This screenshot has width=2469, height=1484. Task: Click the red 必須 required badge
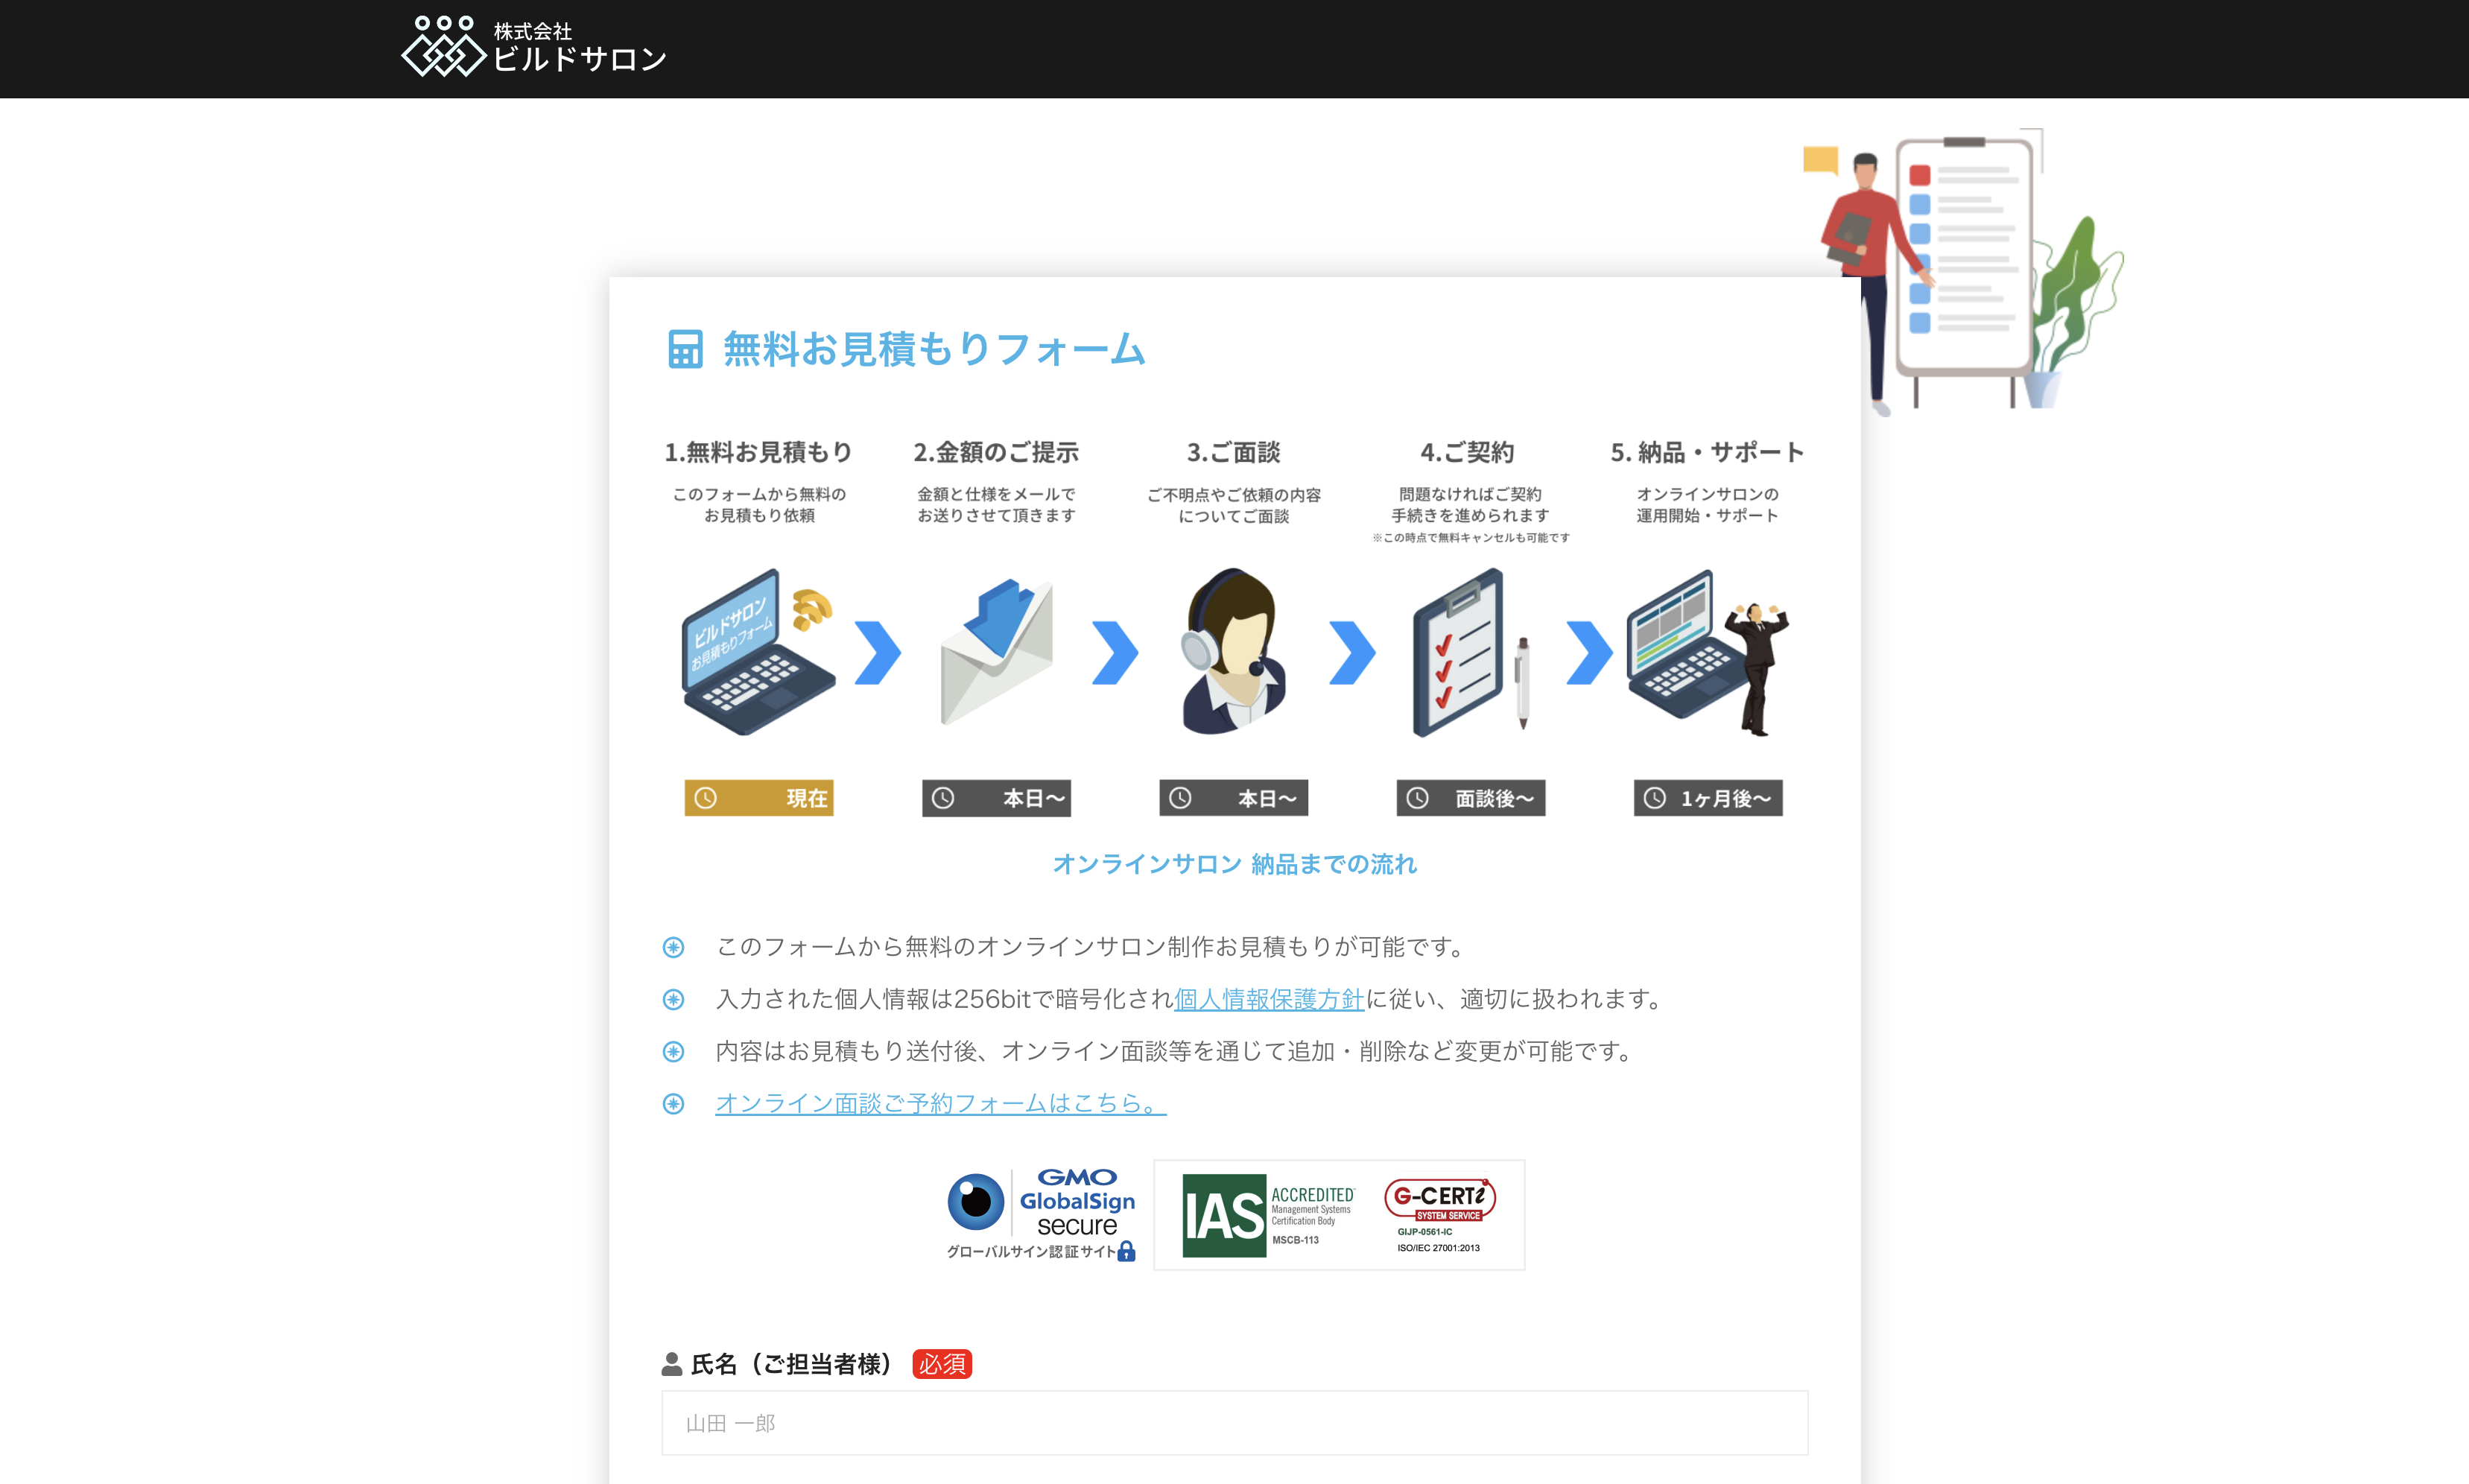pyautogui.click(x=941, y=1363)
